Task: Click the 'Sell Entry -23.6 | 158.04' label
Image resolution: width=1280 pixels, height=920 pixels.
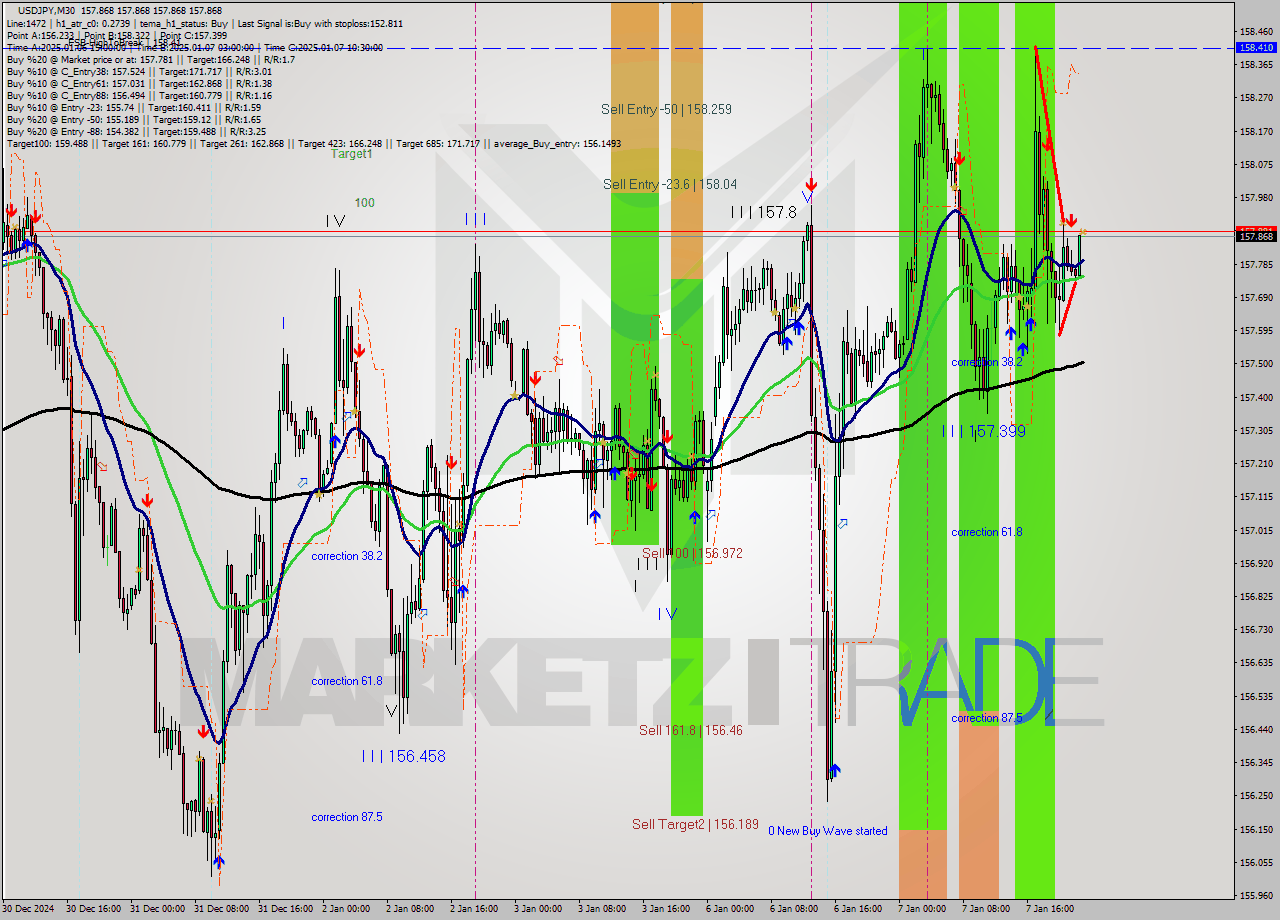Action: click(x=670, y=184)
